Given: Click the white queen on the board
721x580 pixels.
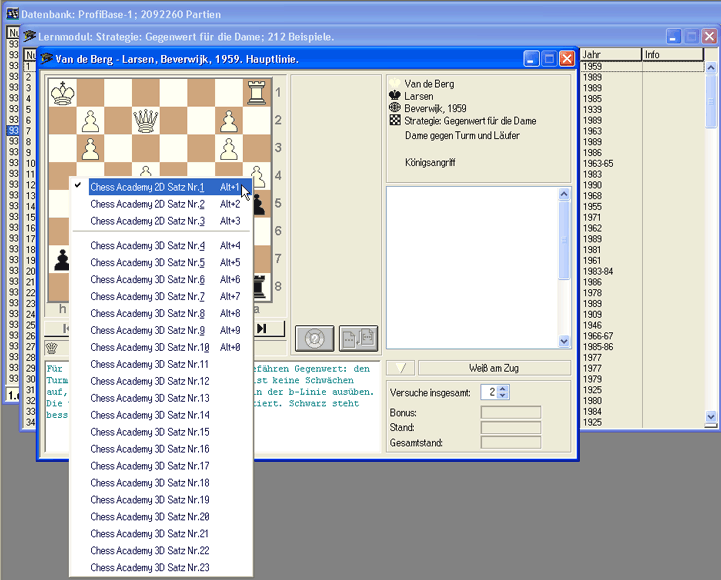Looking at the screenshot, I should [x=146, y=121].
